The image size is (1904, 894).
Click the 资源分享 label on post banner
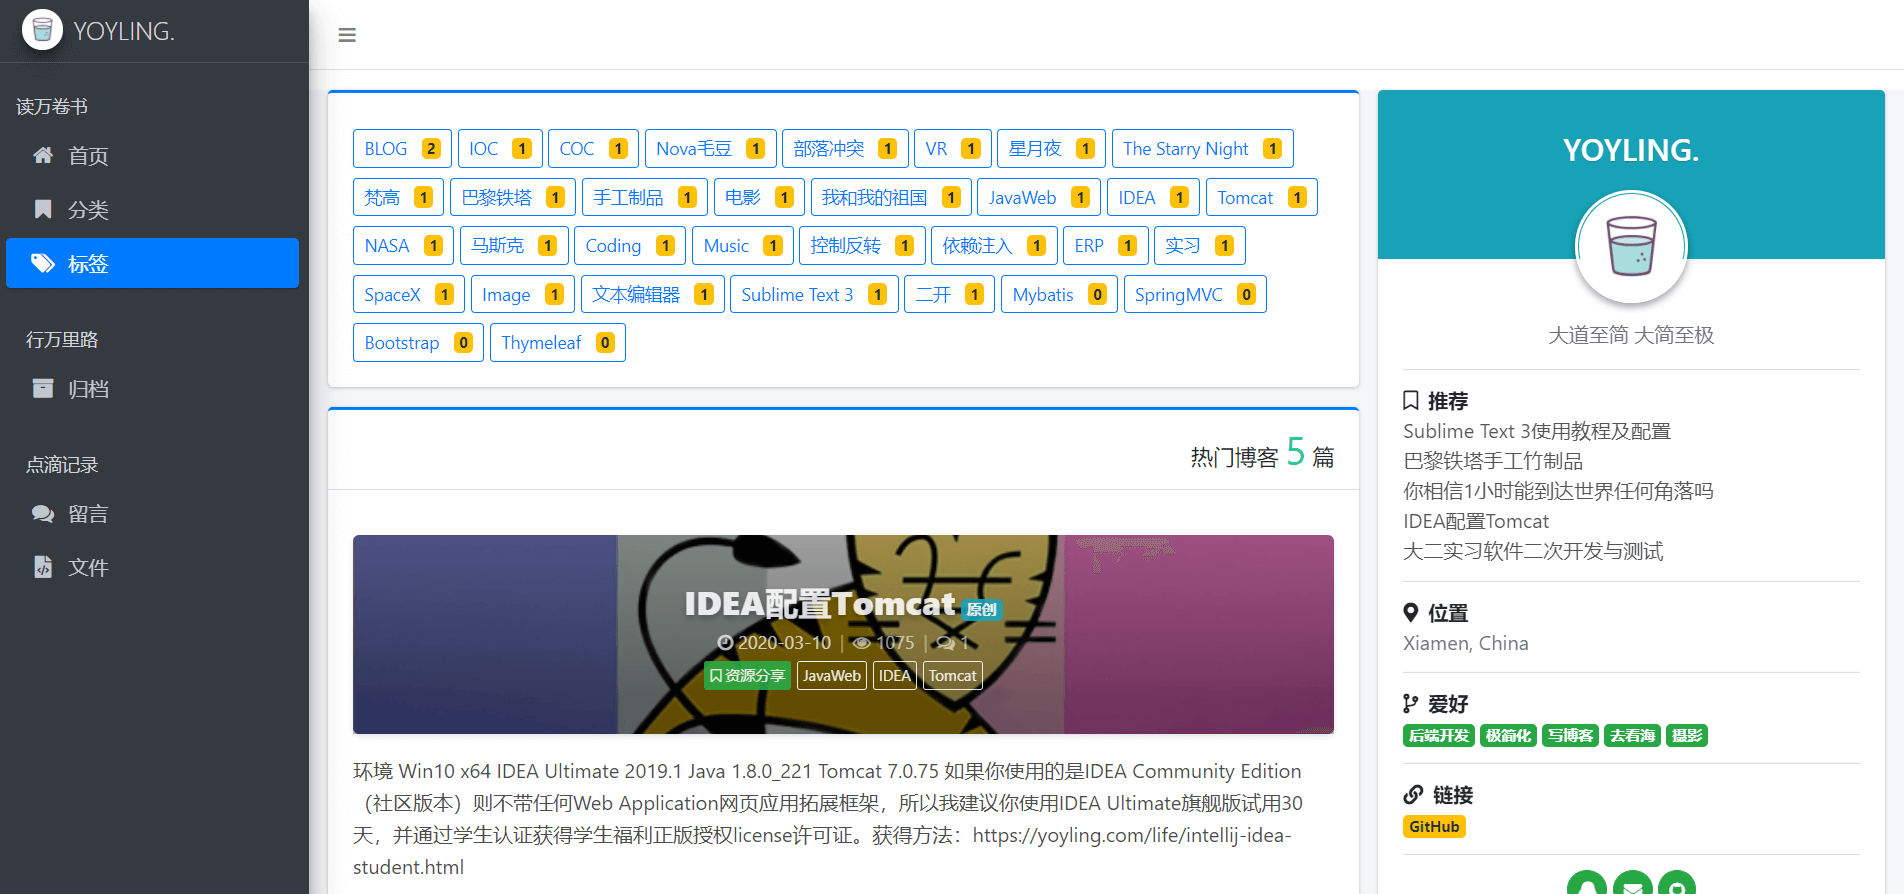pos(747,676)
